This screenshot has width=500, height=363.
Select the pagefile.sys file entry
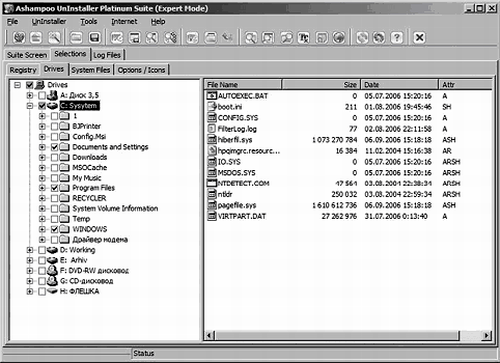pyautogui.click(x=237, y=205)
